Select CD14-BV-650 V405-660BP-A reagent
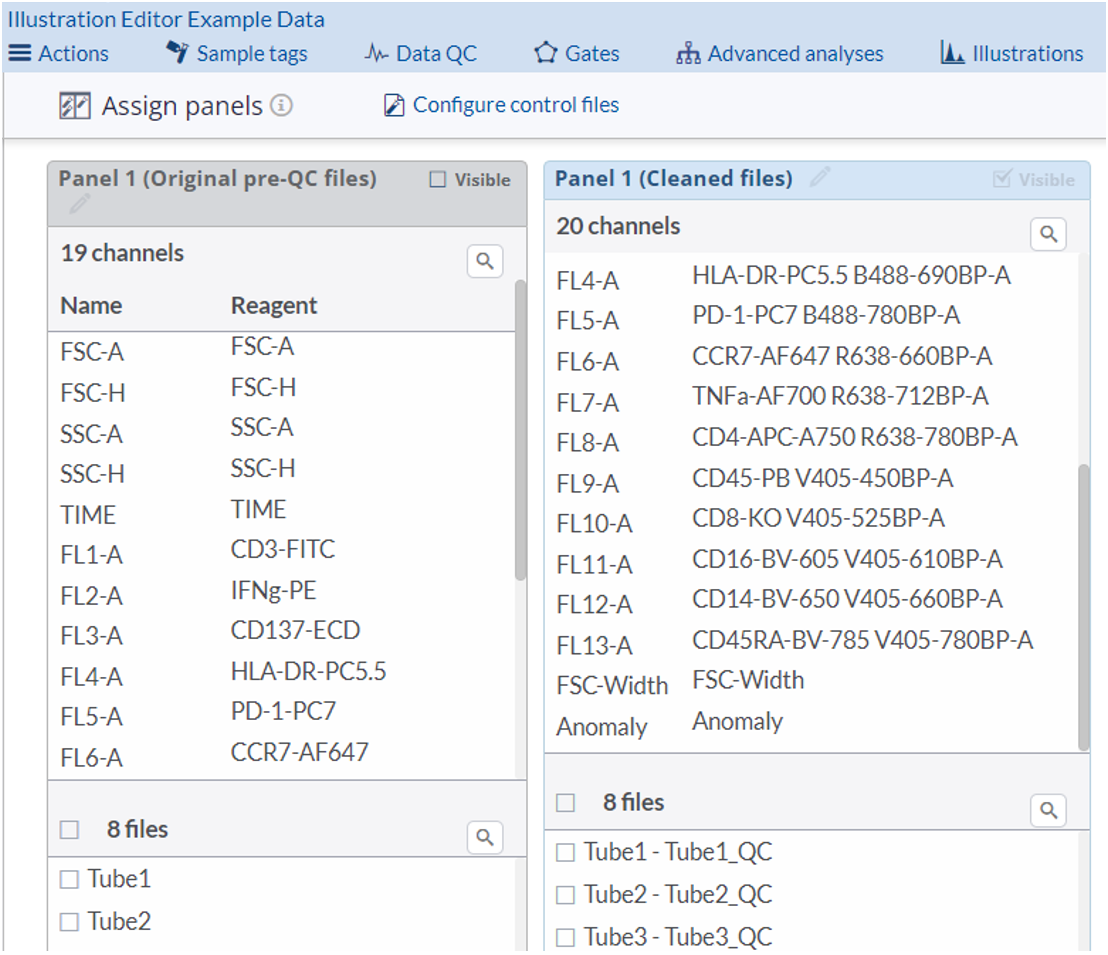 pos(847,599)
